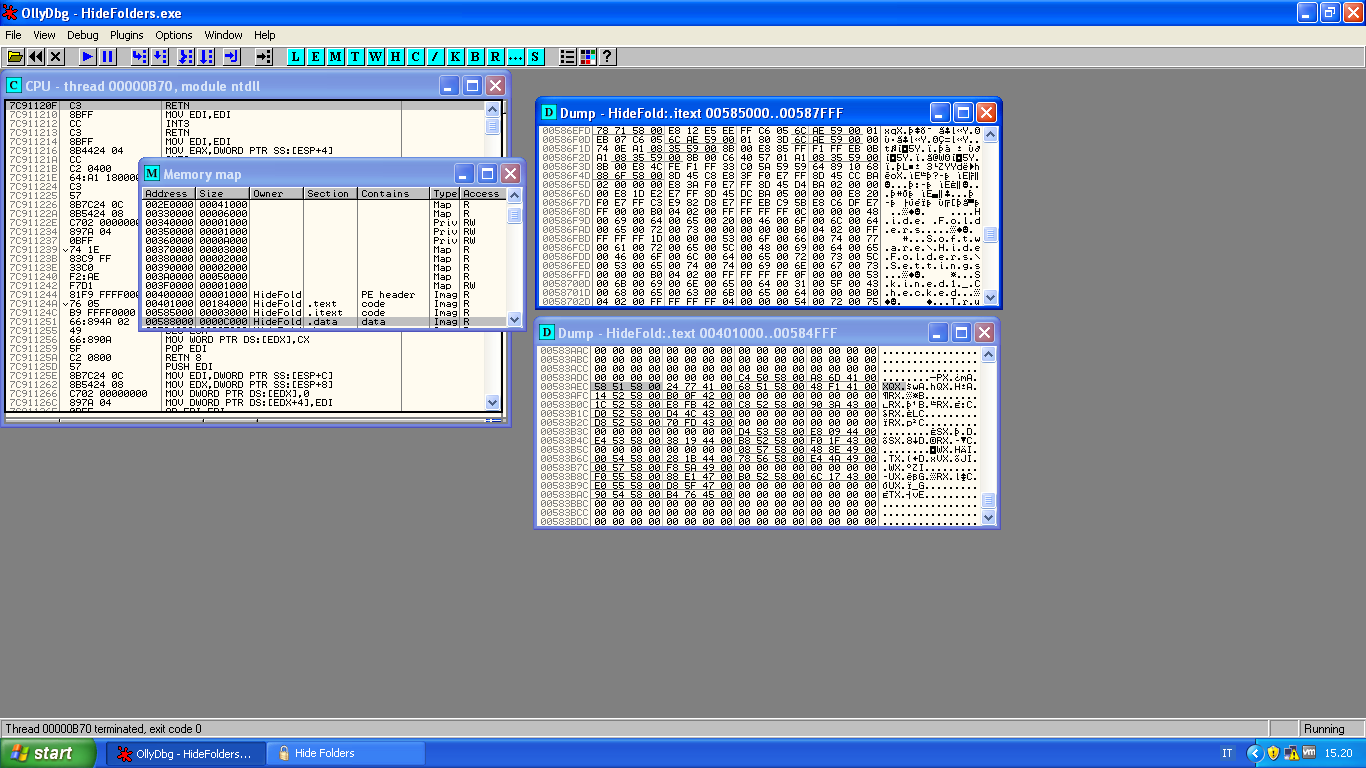Show the Log window with the L icon
This screenshot has width=1366, height=768.
pos(296,57)
